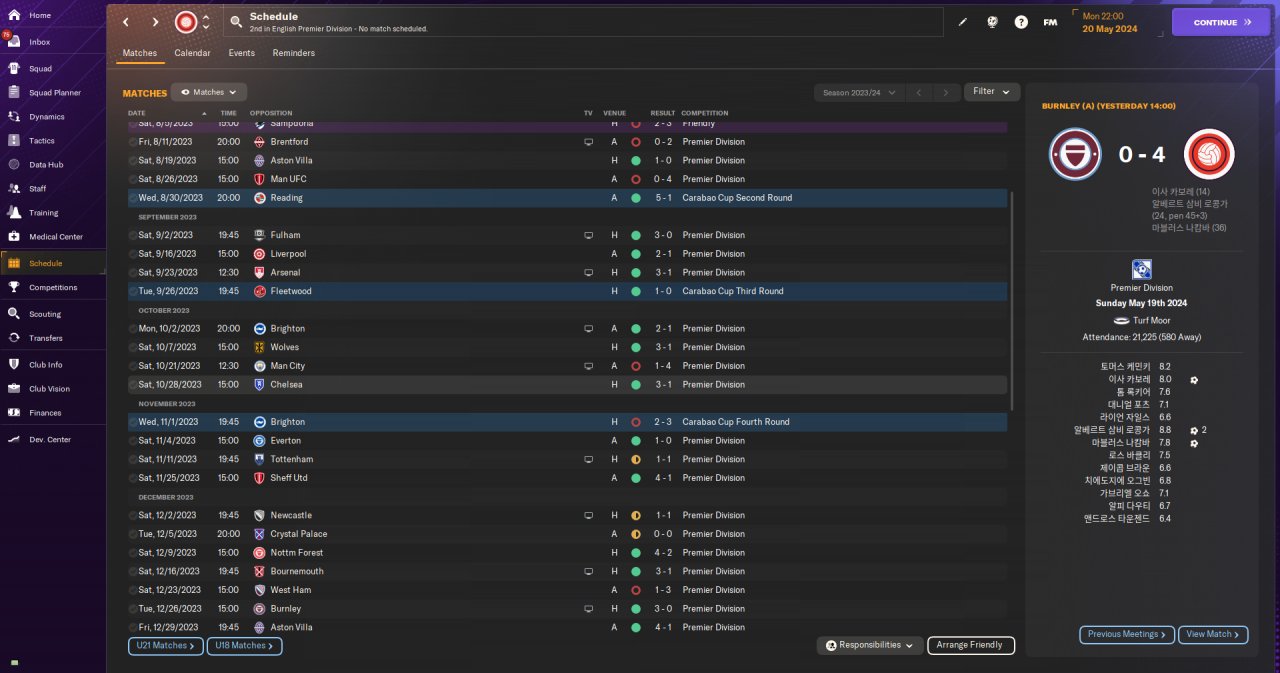This screenshot has width=1280, height=673.
Task: Open the Responsibilities dropdown
Action: pyautogui.click(x=869, y=645)
